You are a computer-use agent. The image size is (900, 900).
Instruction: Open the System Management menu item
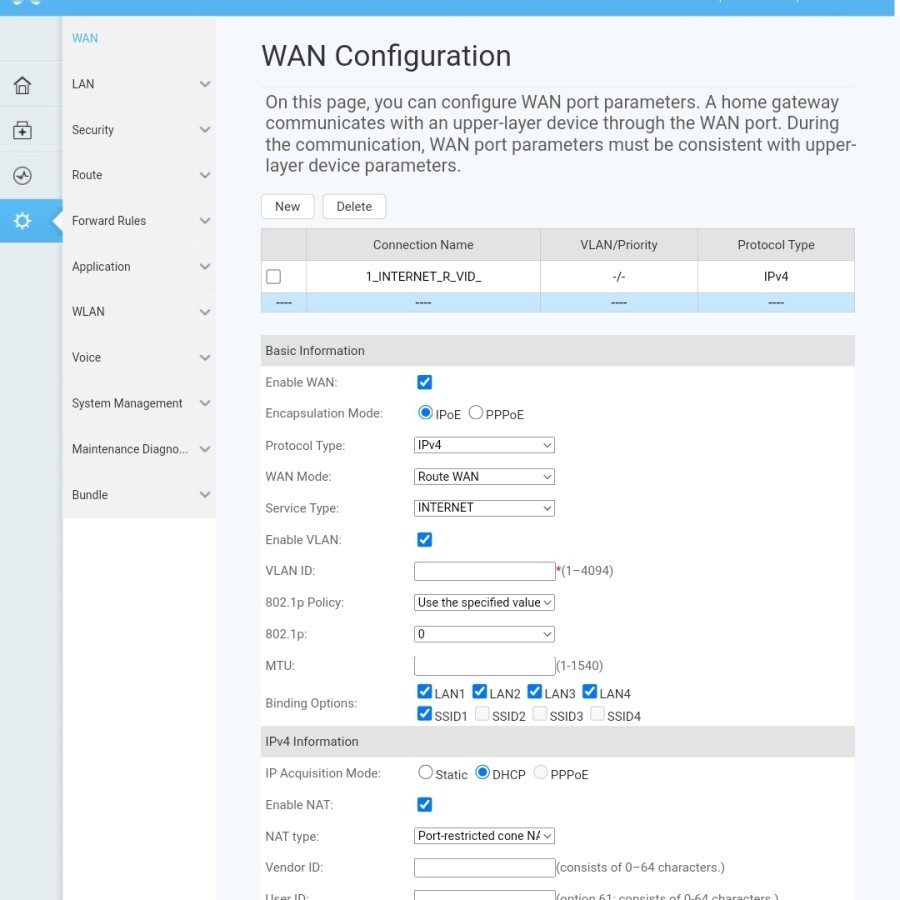coord(127,404)
